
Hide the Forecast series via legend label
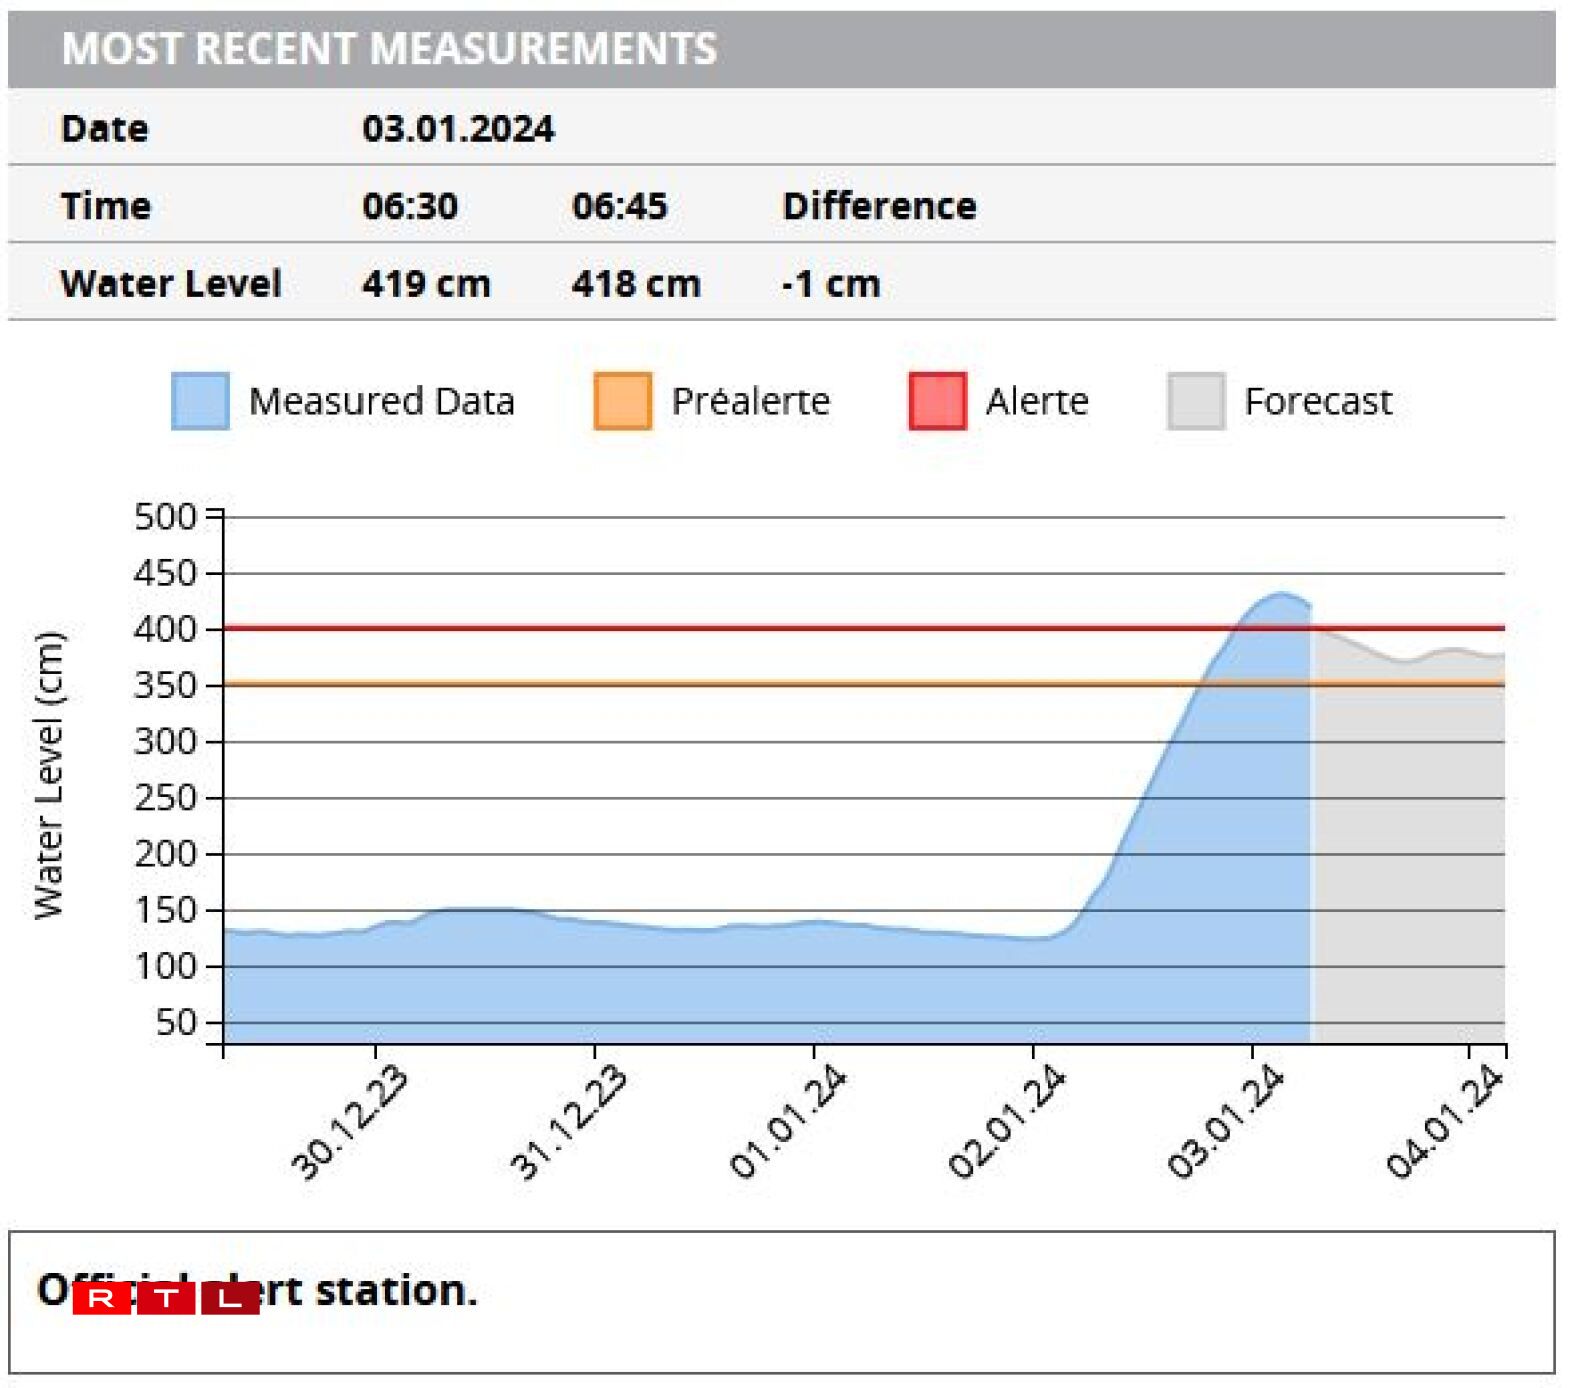click(1317, 401)
